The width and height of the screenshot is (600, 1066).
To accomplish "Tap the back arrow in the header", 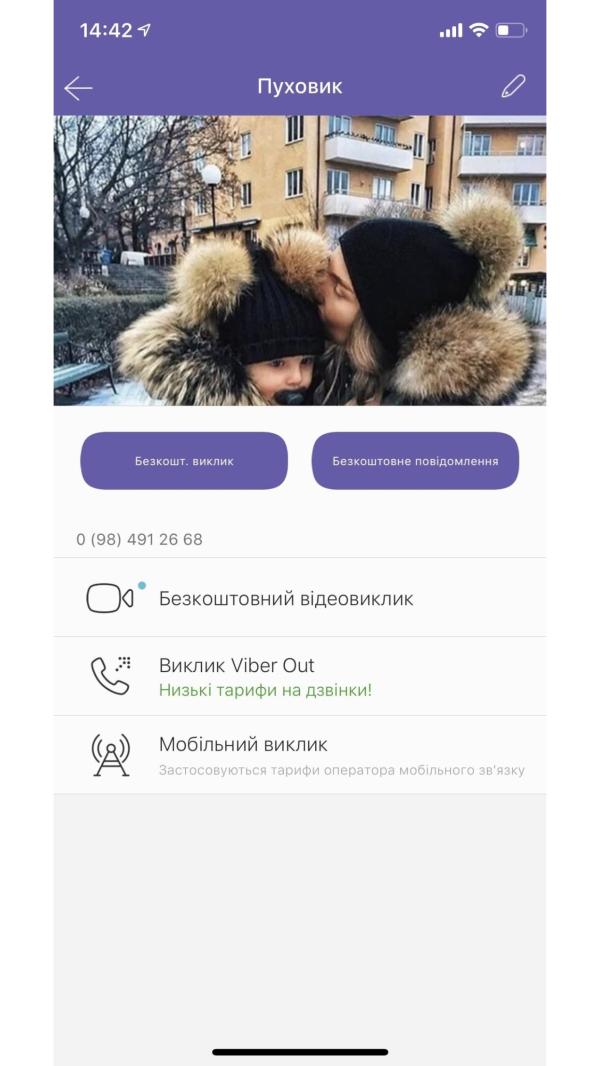I will point(78,88).
